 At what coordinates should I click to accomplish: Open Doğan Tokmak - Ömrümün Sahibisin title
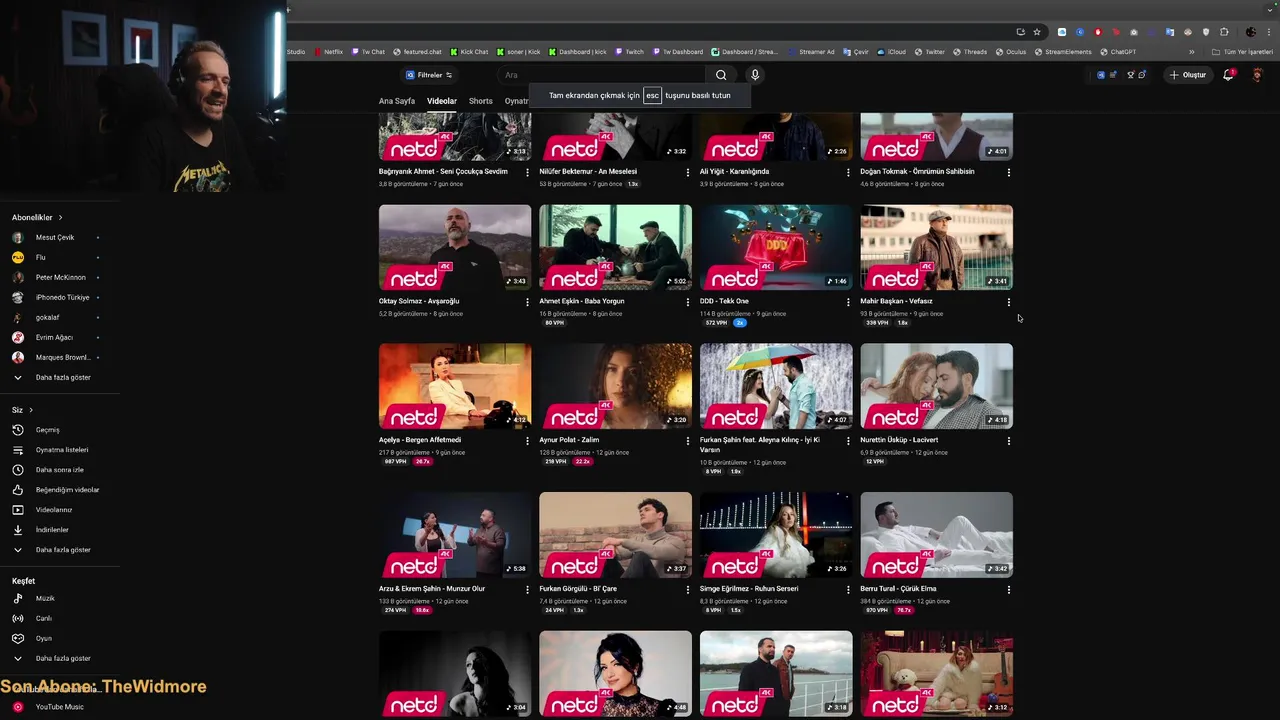(917, 171)
